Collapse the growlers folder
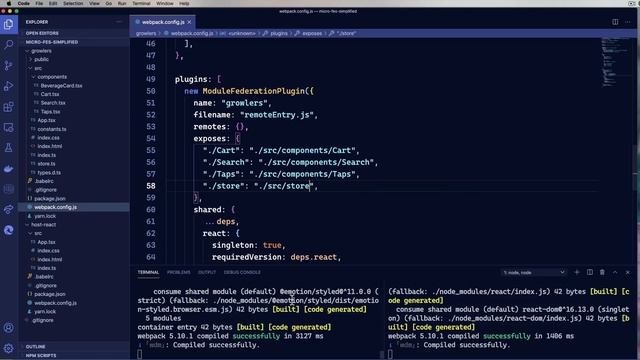The image size is (640, 360). pyautogui.click(x=41, y=51)
